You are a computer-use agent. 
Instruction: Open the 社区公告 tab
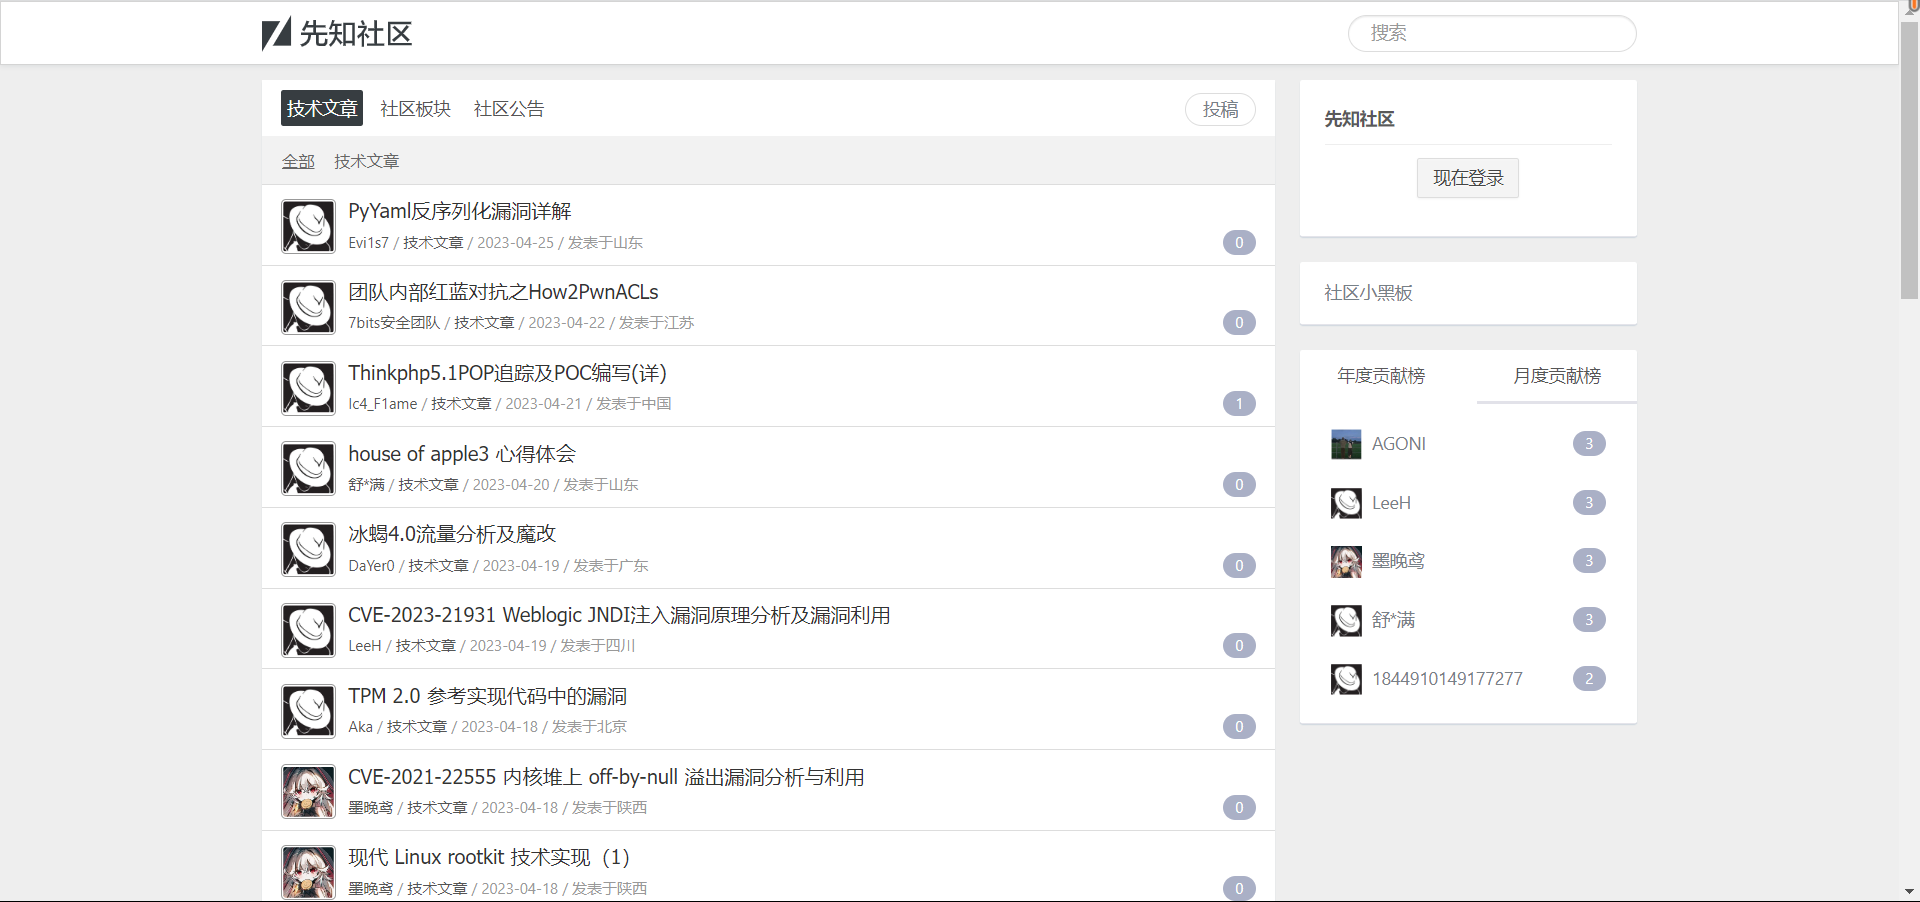coord(508,109)
